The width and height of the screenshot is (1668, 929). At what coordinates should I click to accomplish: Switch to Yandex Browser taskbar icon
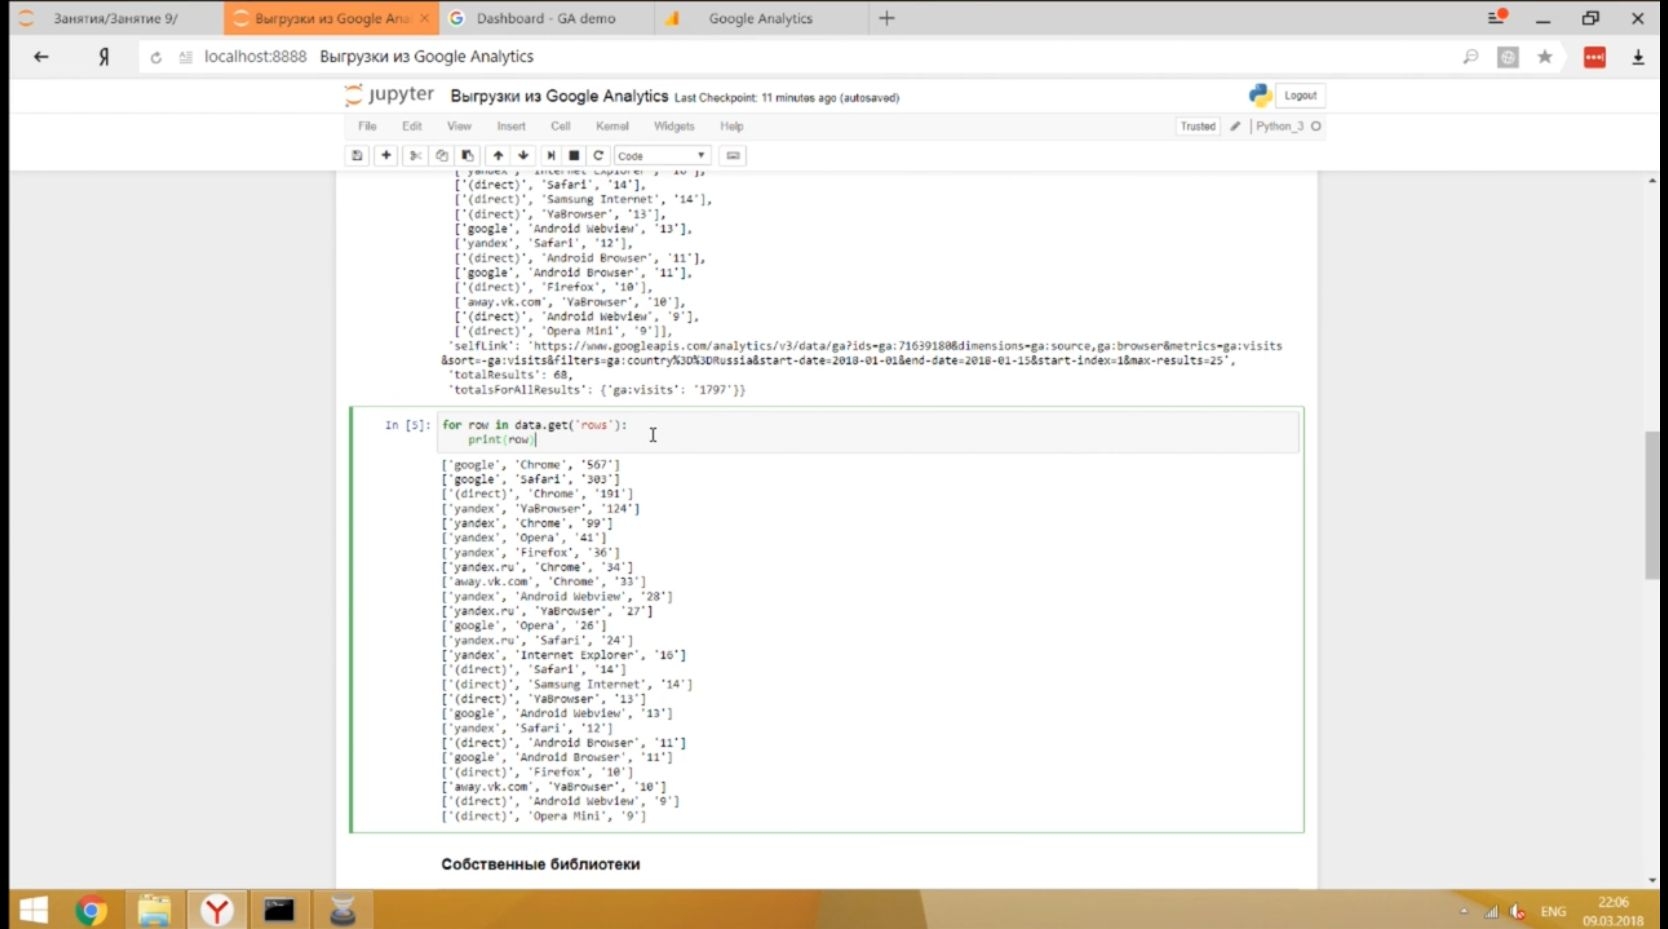pos(216,910)
